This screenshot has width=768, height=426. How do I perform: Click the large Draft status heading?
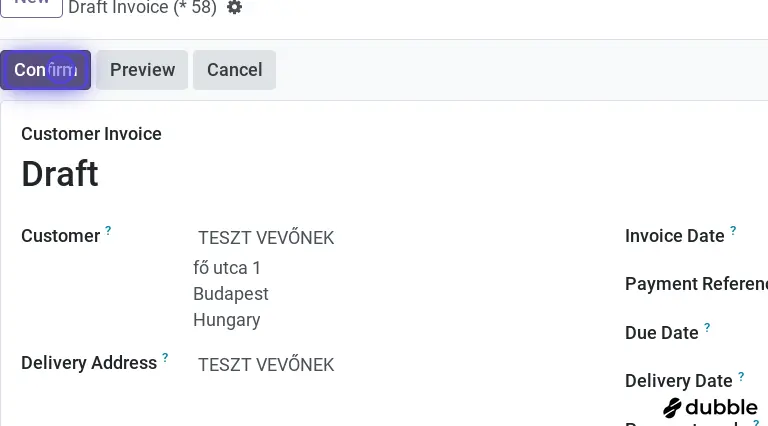[x=60, y=174]
